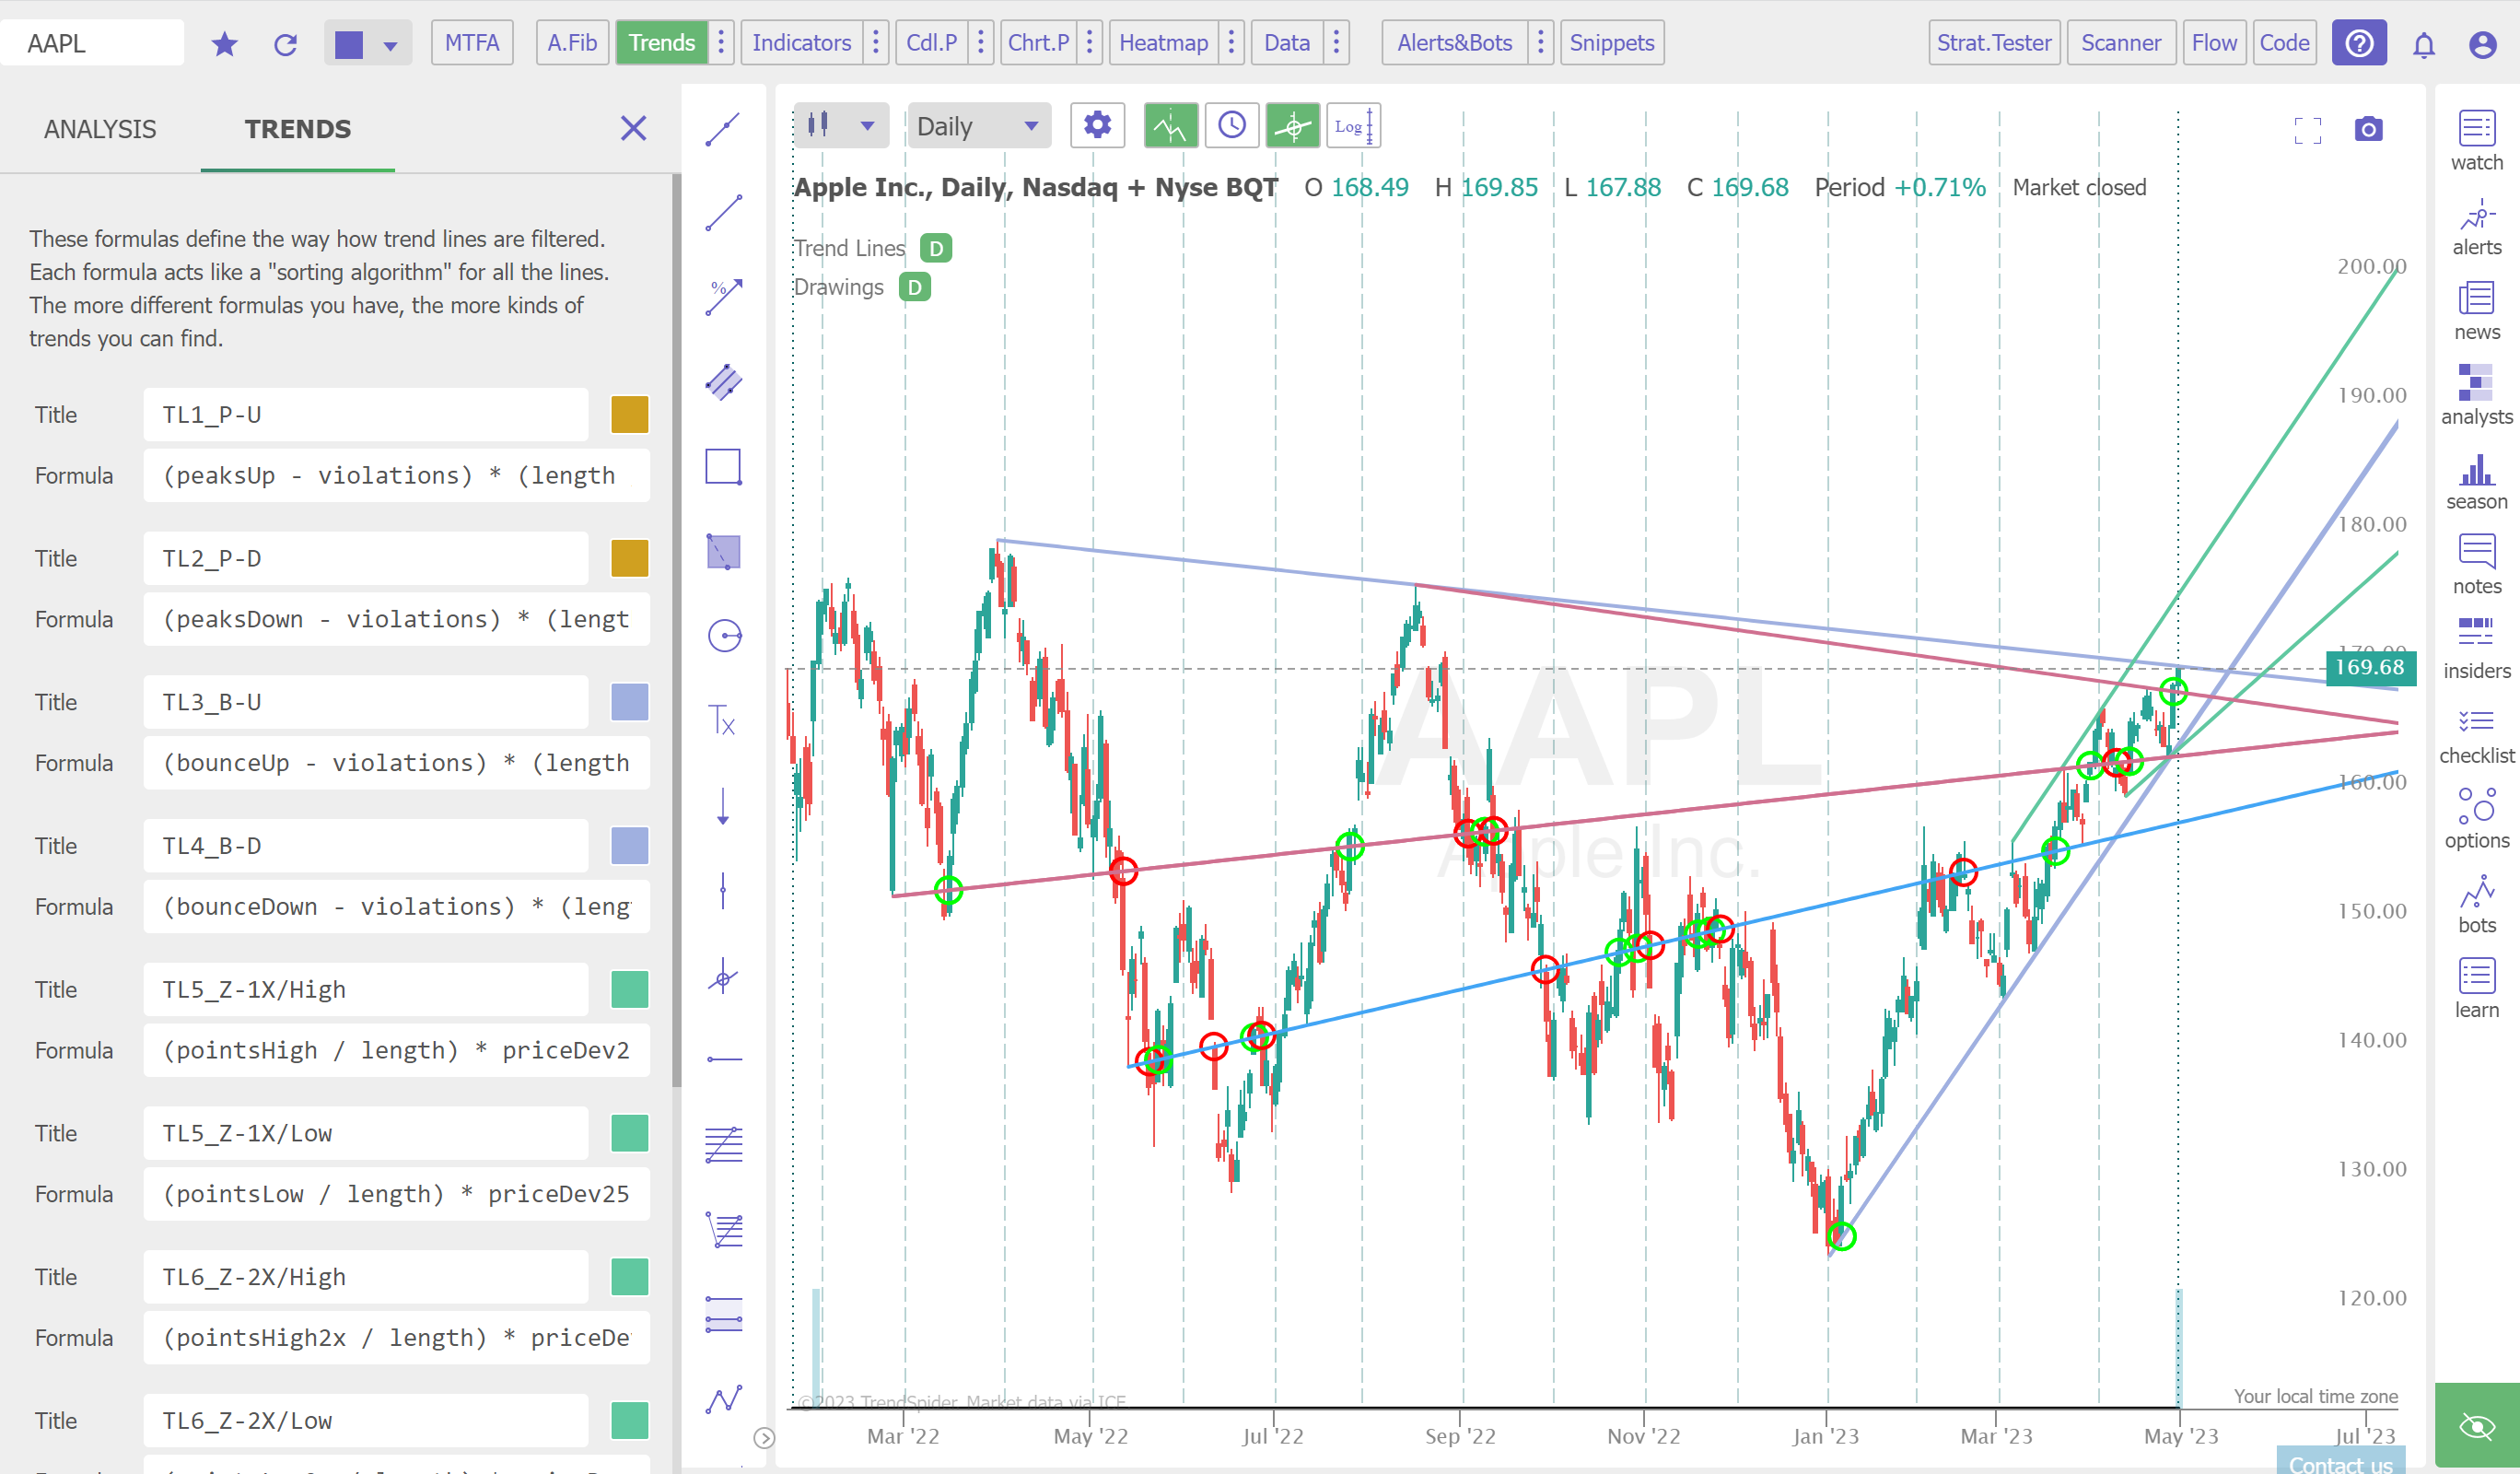Open the analysts sidebar panel
Viewport: 2520px width, 1474px height.
click(x=2476, y=395)
